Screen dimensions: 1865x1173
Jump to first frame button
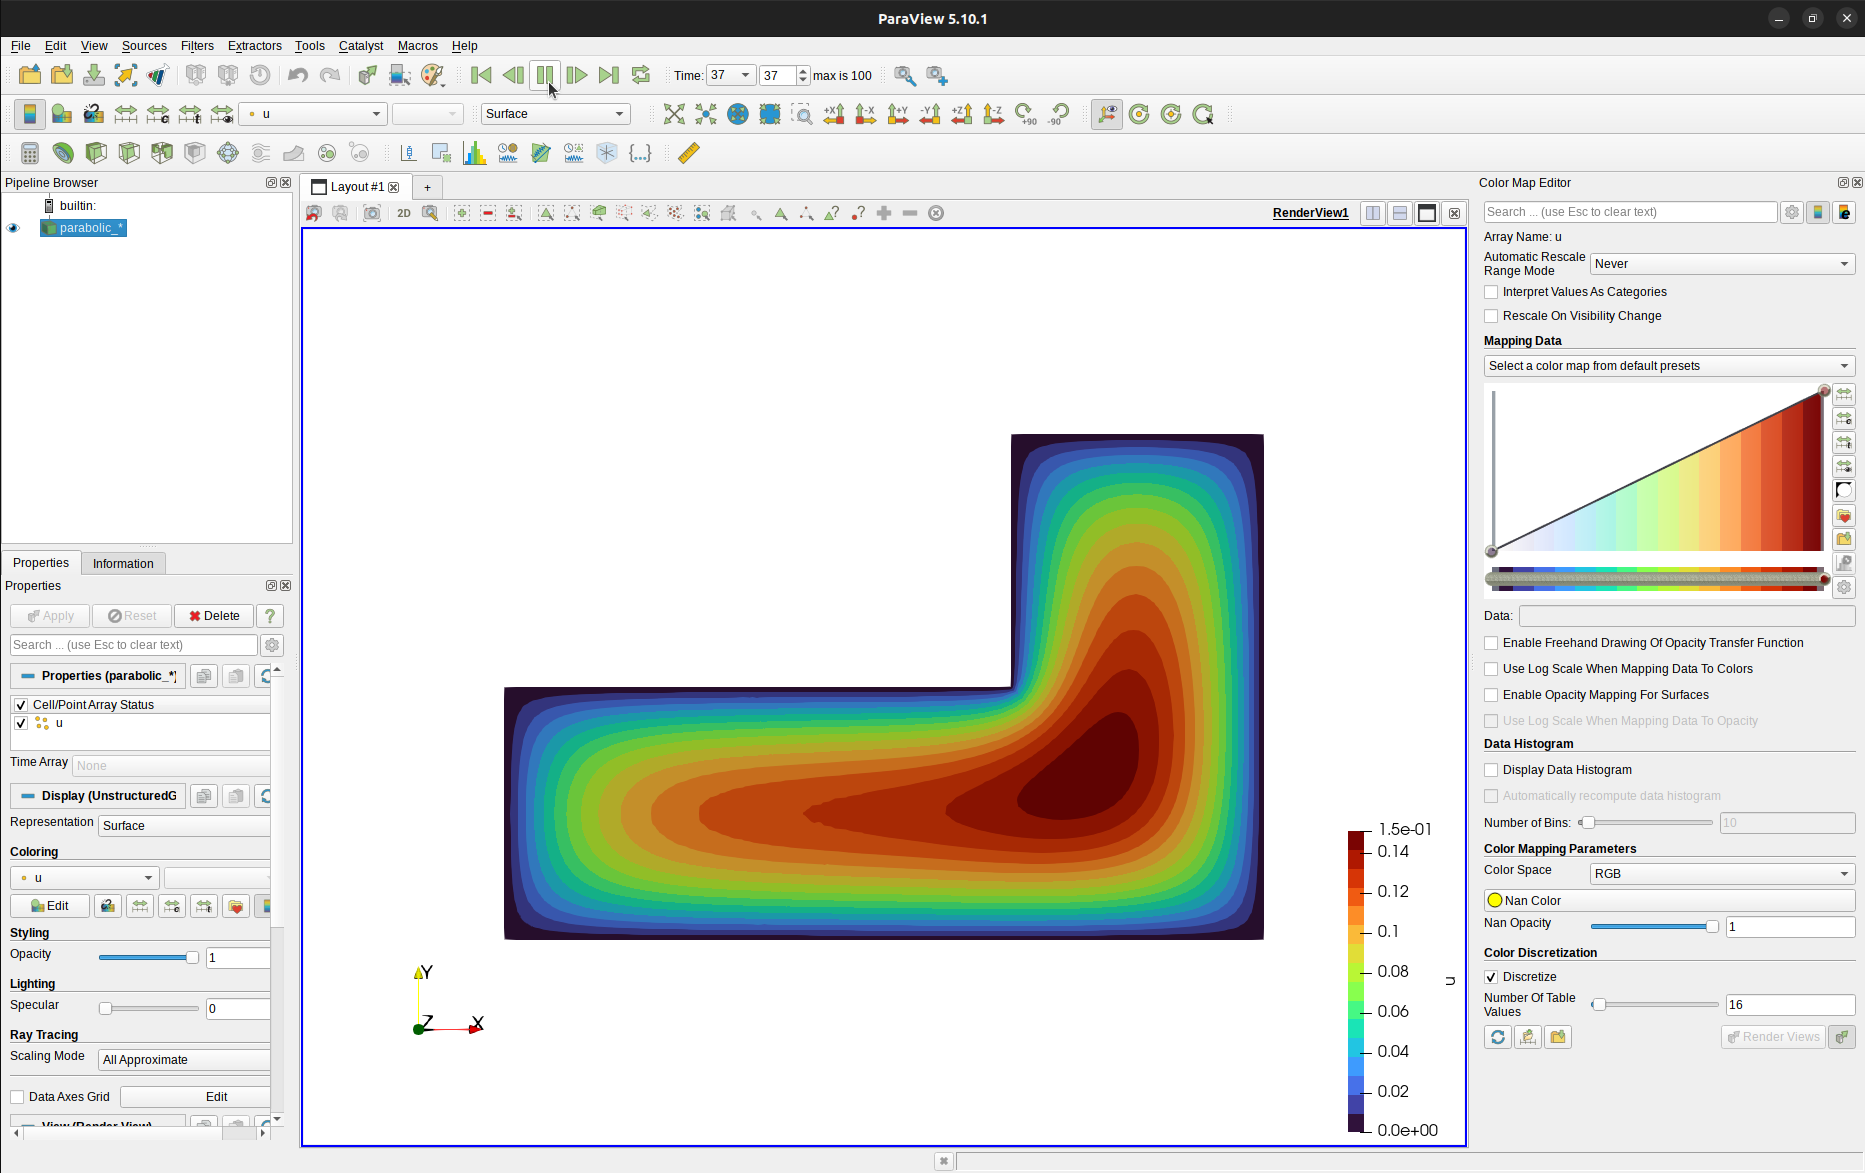[481, 75]
